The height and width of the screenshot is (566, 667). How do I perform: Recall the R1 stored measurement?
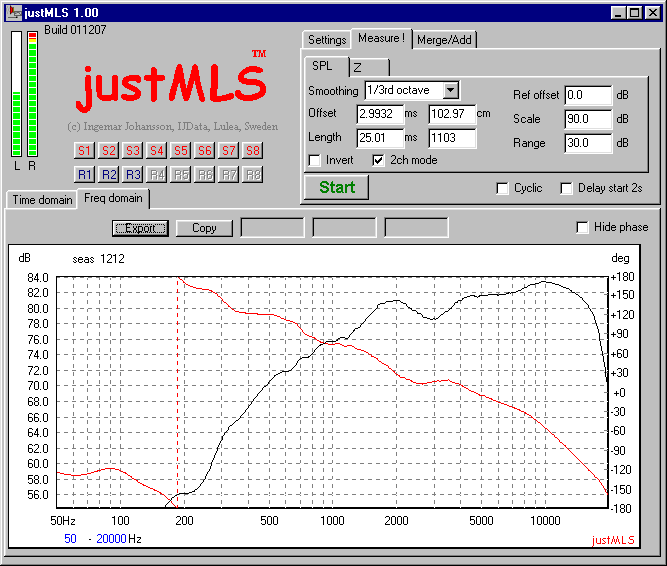click(x=84, y=174)
